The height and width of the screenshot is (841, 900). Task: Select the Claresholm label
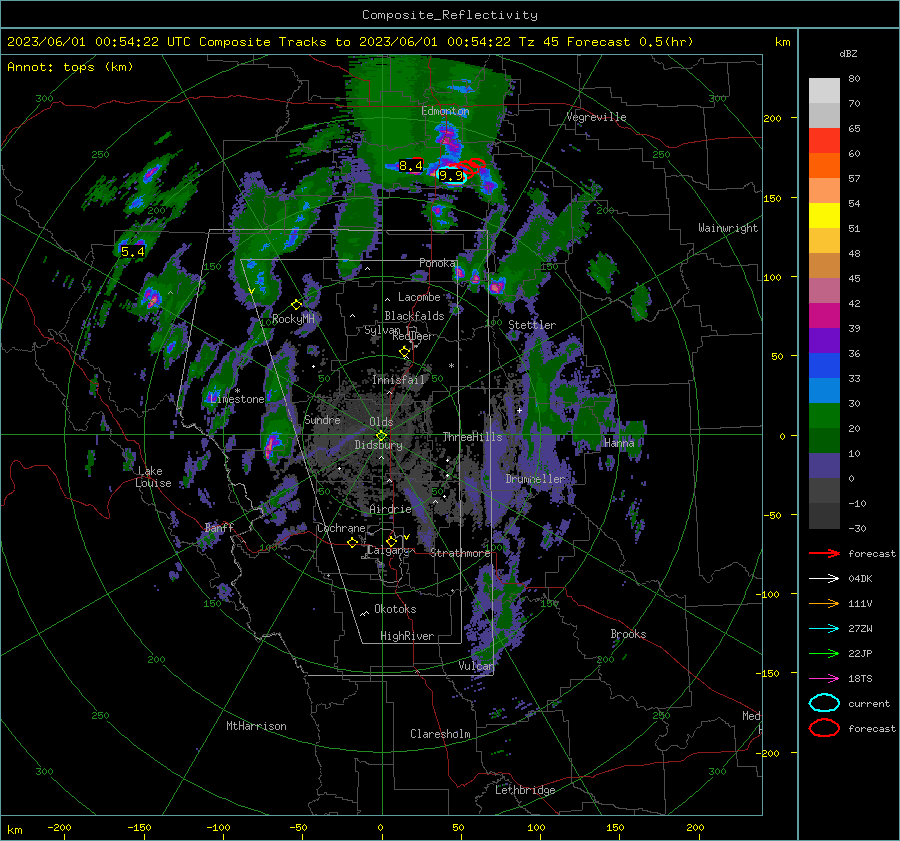click(440, 734)
